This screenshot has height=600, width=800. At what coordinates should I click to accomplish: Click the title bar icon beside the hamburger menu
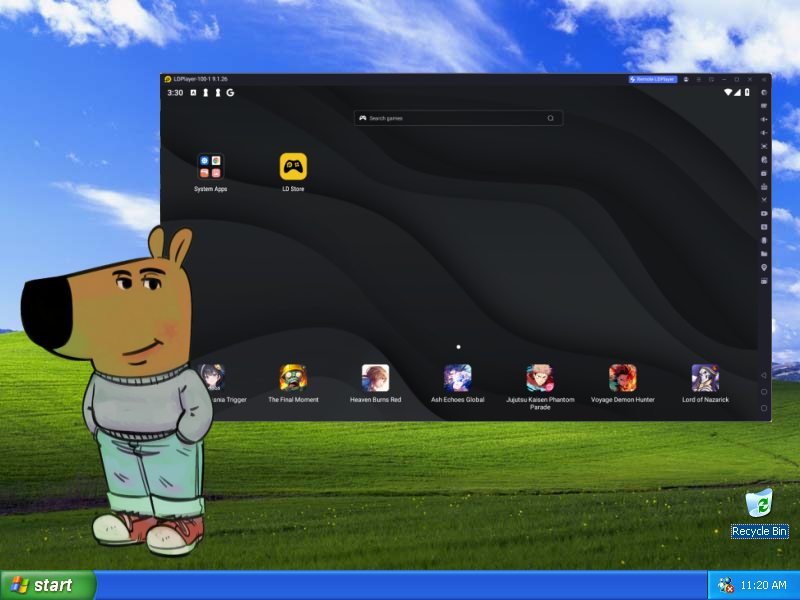click(711, 80)
